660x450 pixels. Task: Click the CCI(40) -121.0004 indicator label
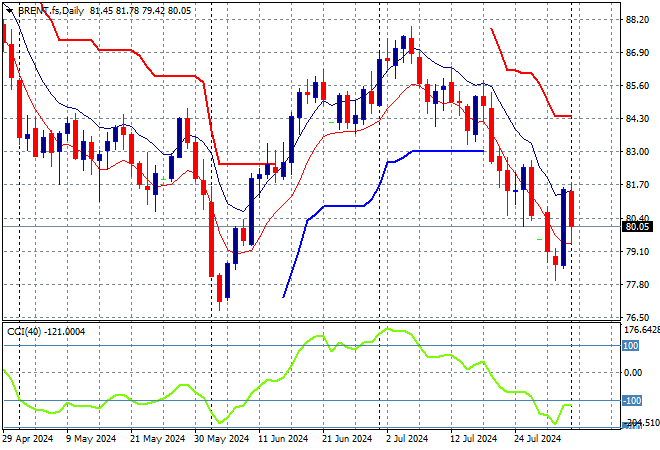tap(46, 332)
